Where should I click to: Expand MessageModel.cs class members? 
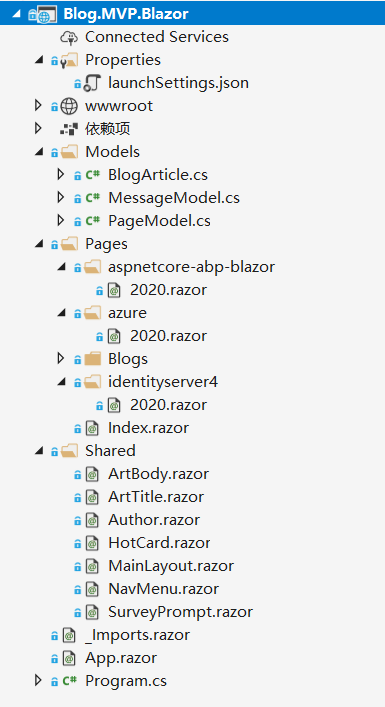tap(61, 197)
